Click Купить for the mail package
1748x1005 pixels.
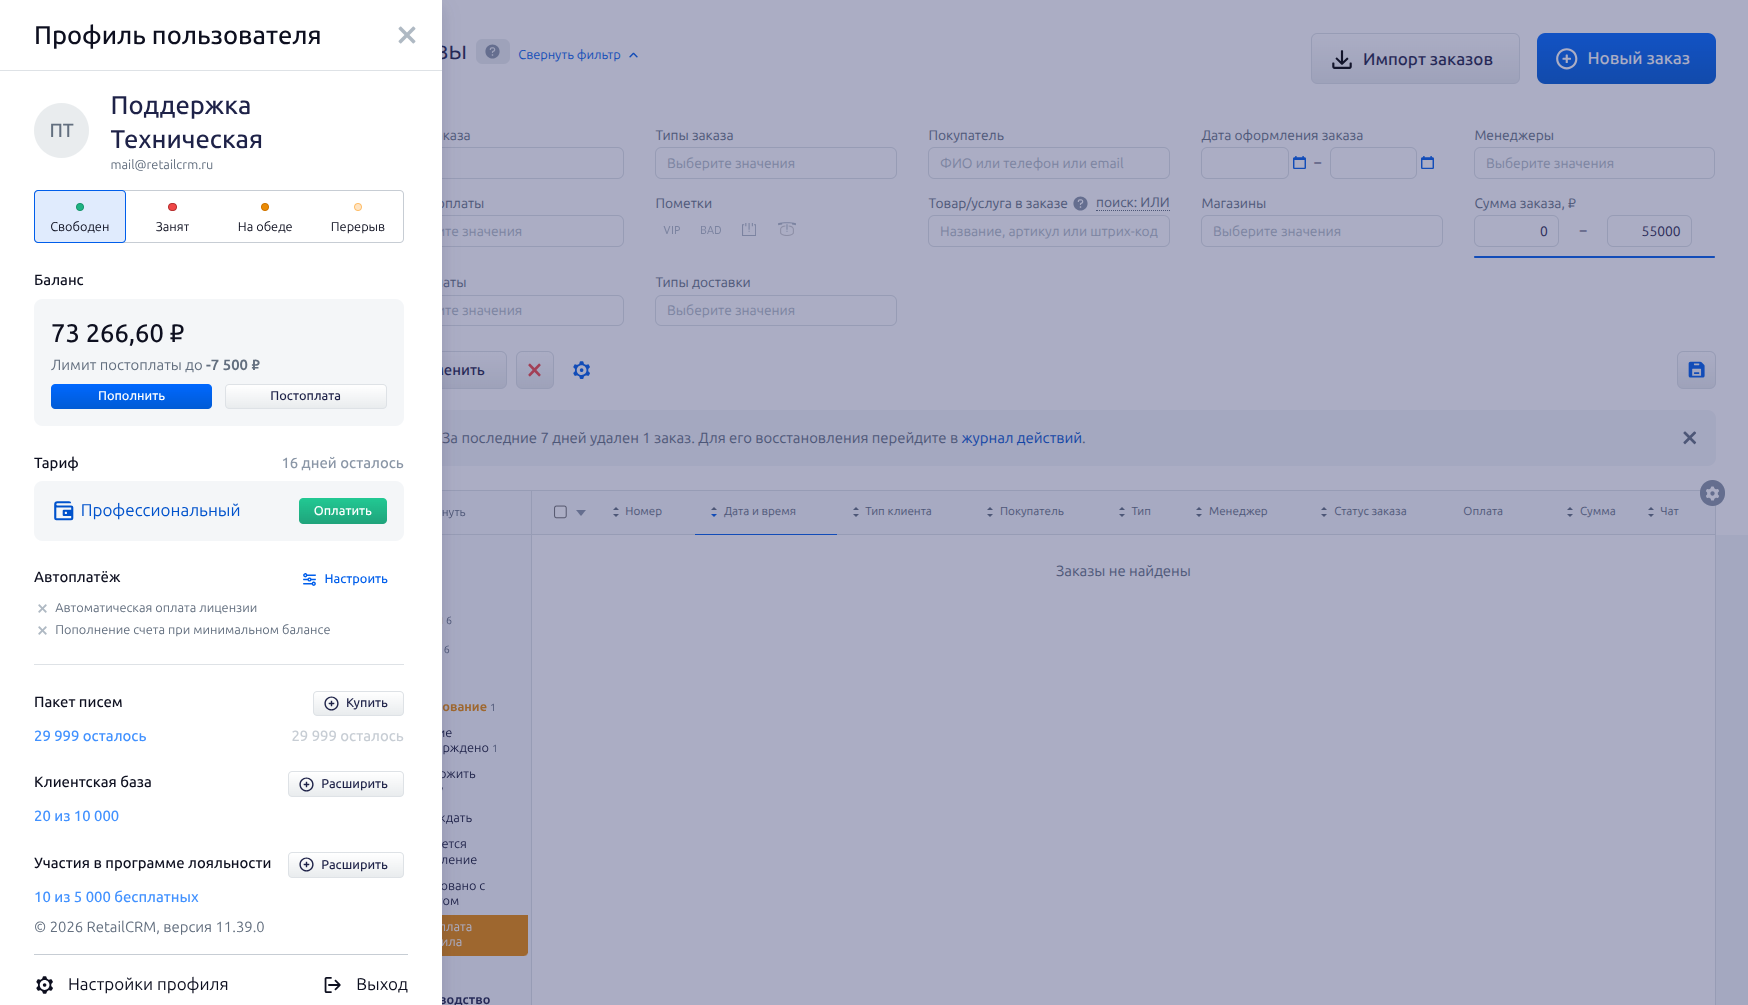click(358, 703)
